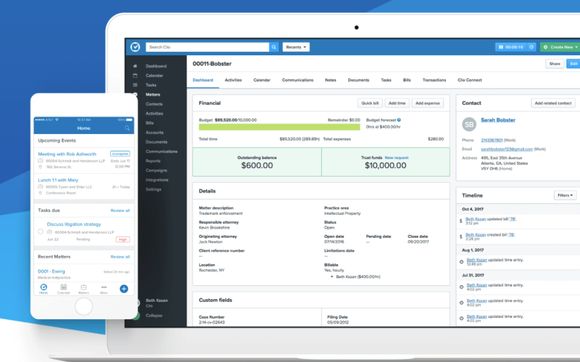Select Contacts in the left sidebar

pyautogui.click(x=154, y=104)
